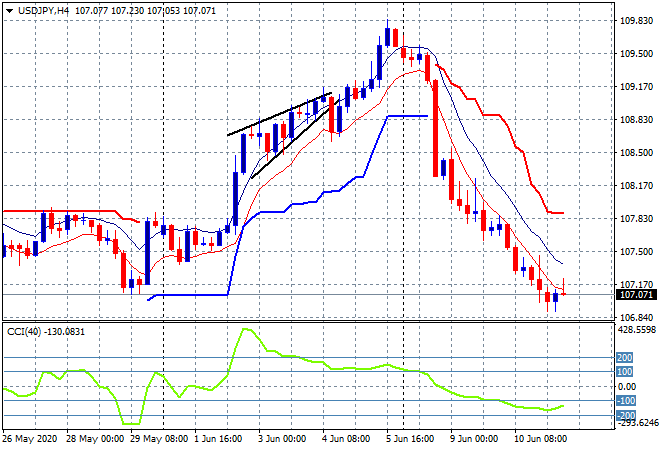The height and width of the screenshot is (450, 660).
Task: Click the 26 May 2020 date label
Action: 29,439
